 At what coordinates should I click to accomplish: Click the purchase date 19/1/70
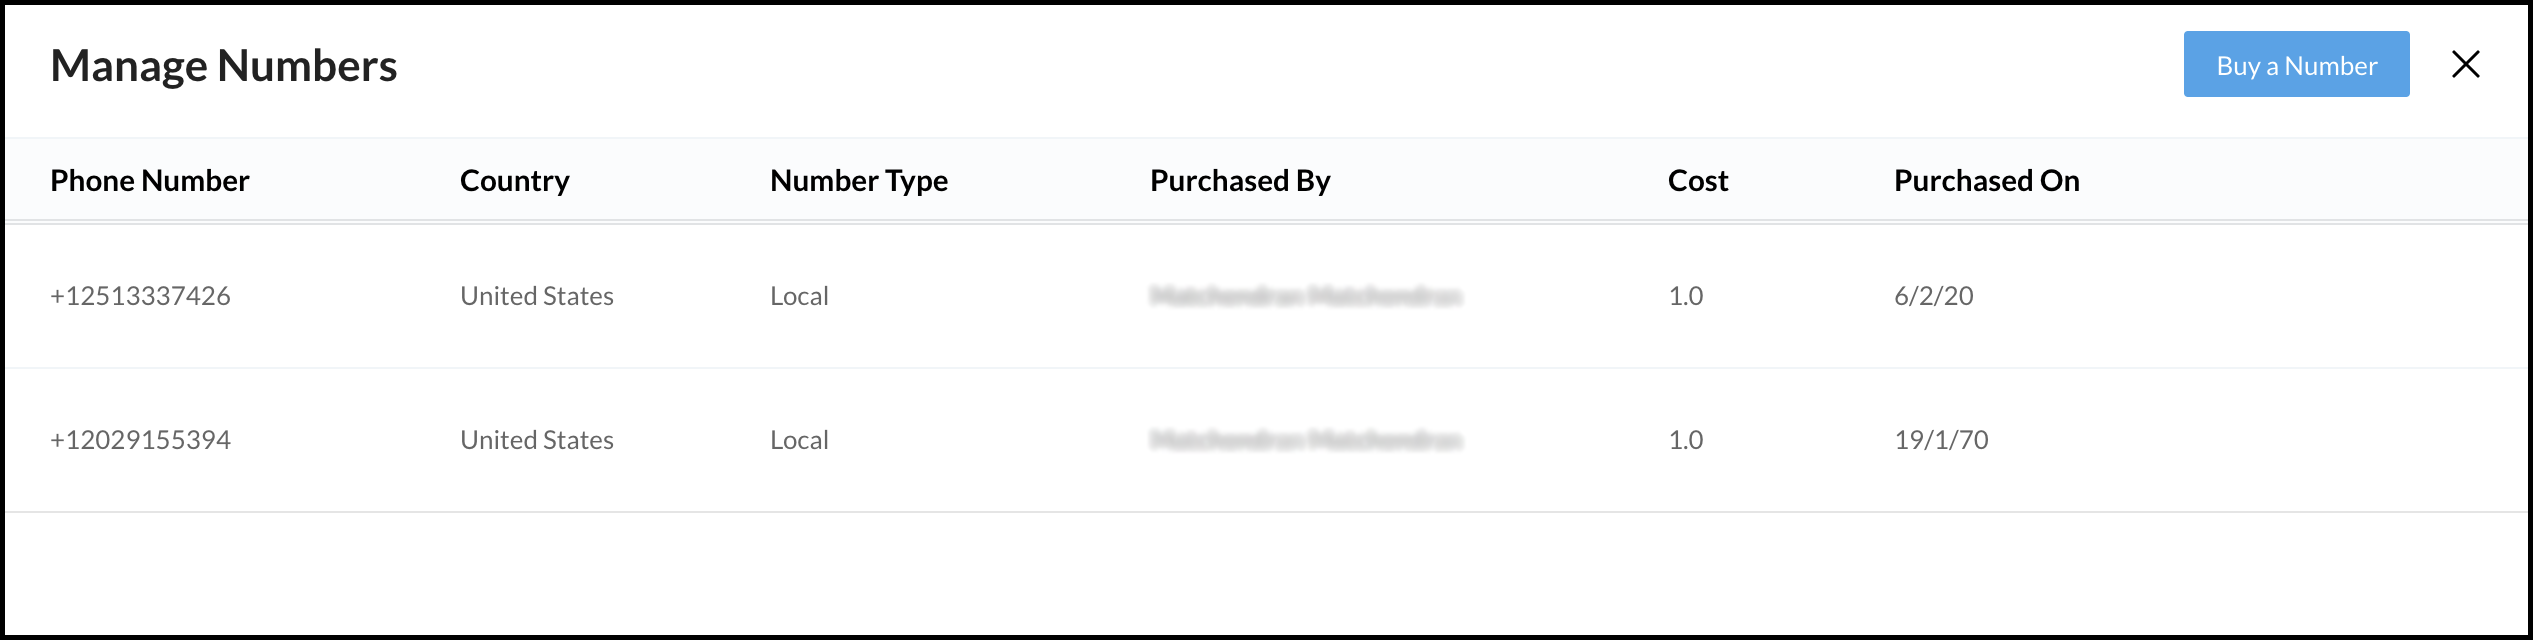(x=1940, y=440)
